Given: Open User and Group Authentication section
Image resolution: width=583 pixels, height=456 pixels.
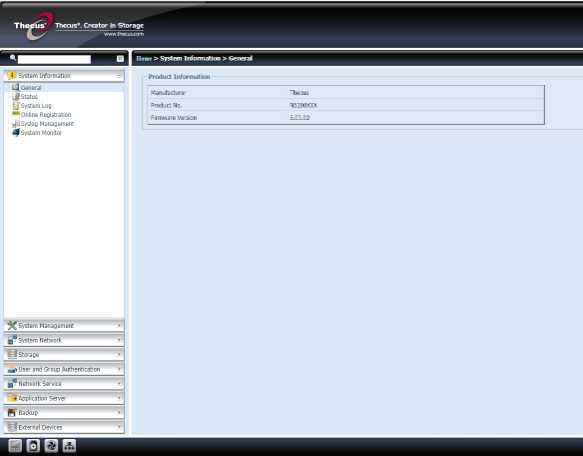Looking at the screenshot, I should 64,369.
